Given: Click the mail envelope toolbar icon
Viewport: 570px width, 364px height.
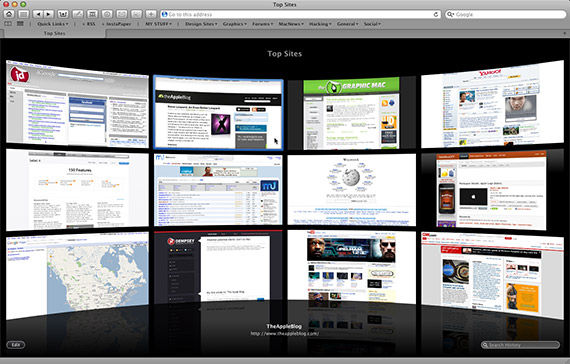Looking at the screenshot, I should click(122, 14).
